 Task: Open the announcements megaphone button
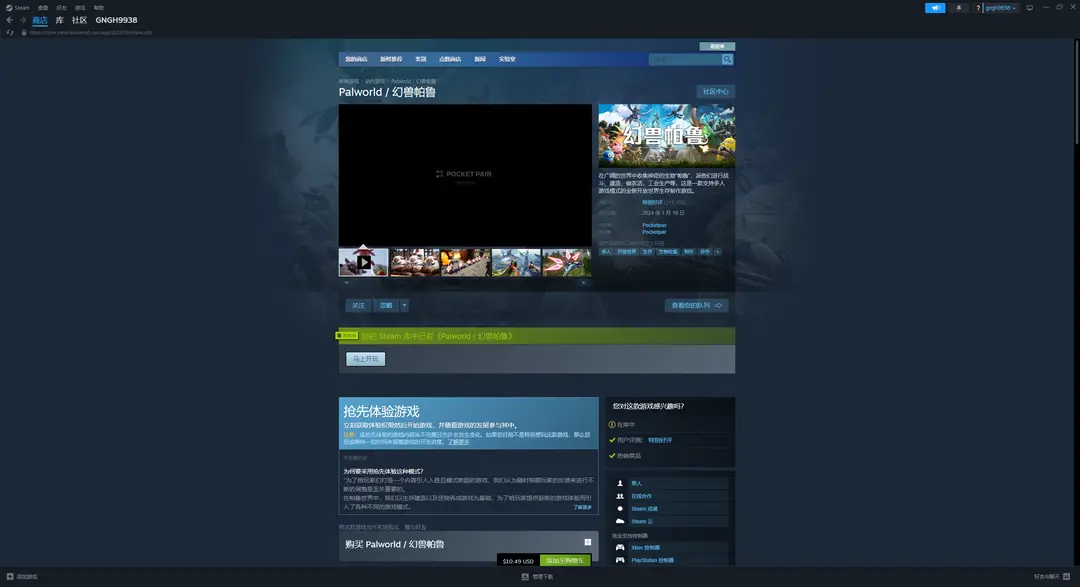(935, 8)
